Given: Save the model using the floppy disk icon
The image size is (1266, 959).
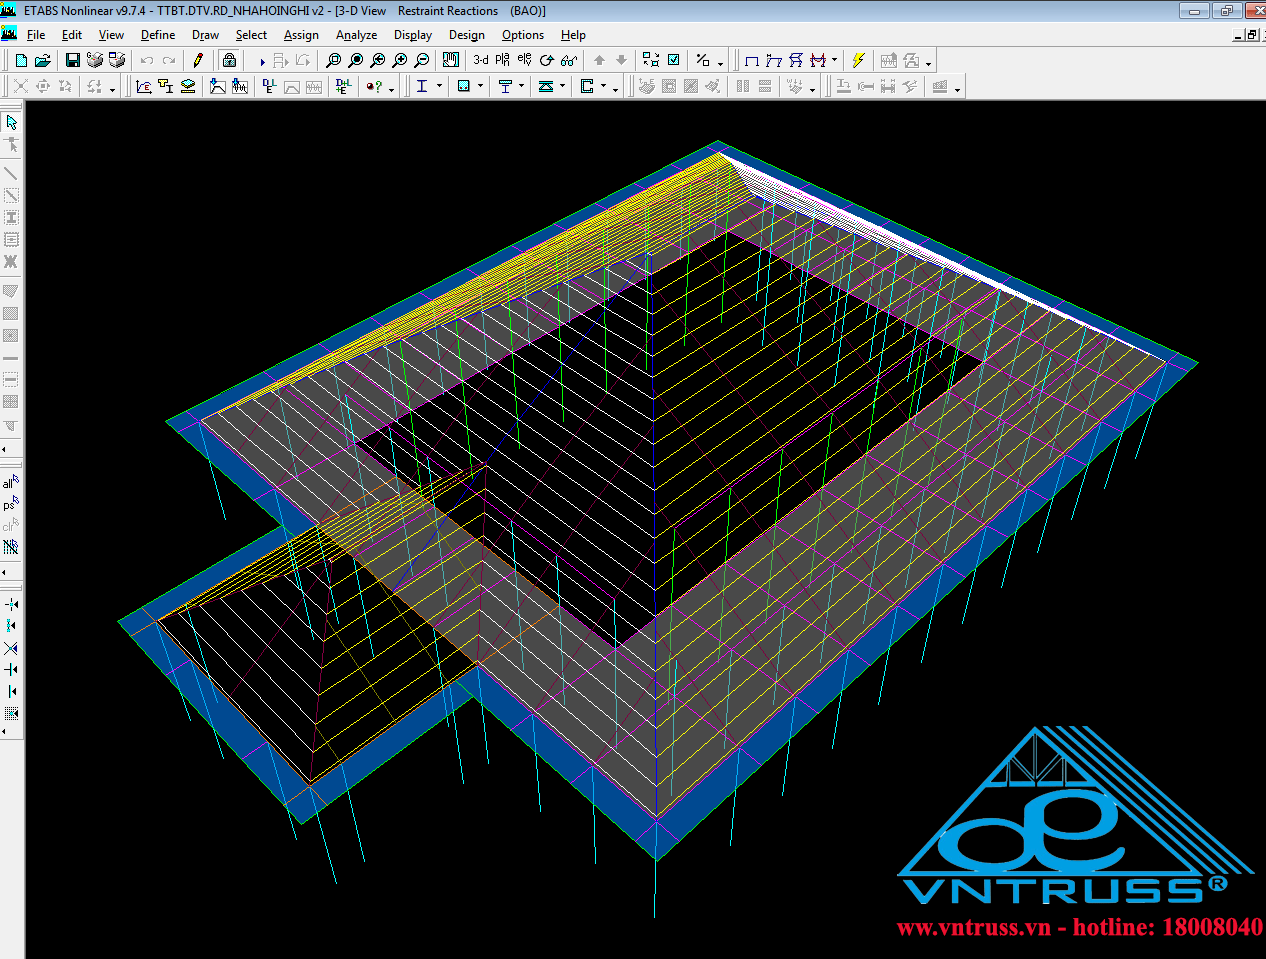Looking at the screenshot, I should click(72, 61).
